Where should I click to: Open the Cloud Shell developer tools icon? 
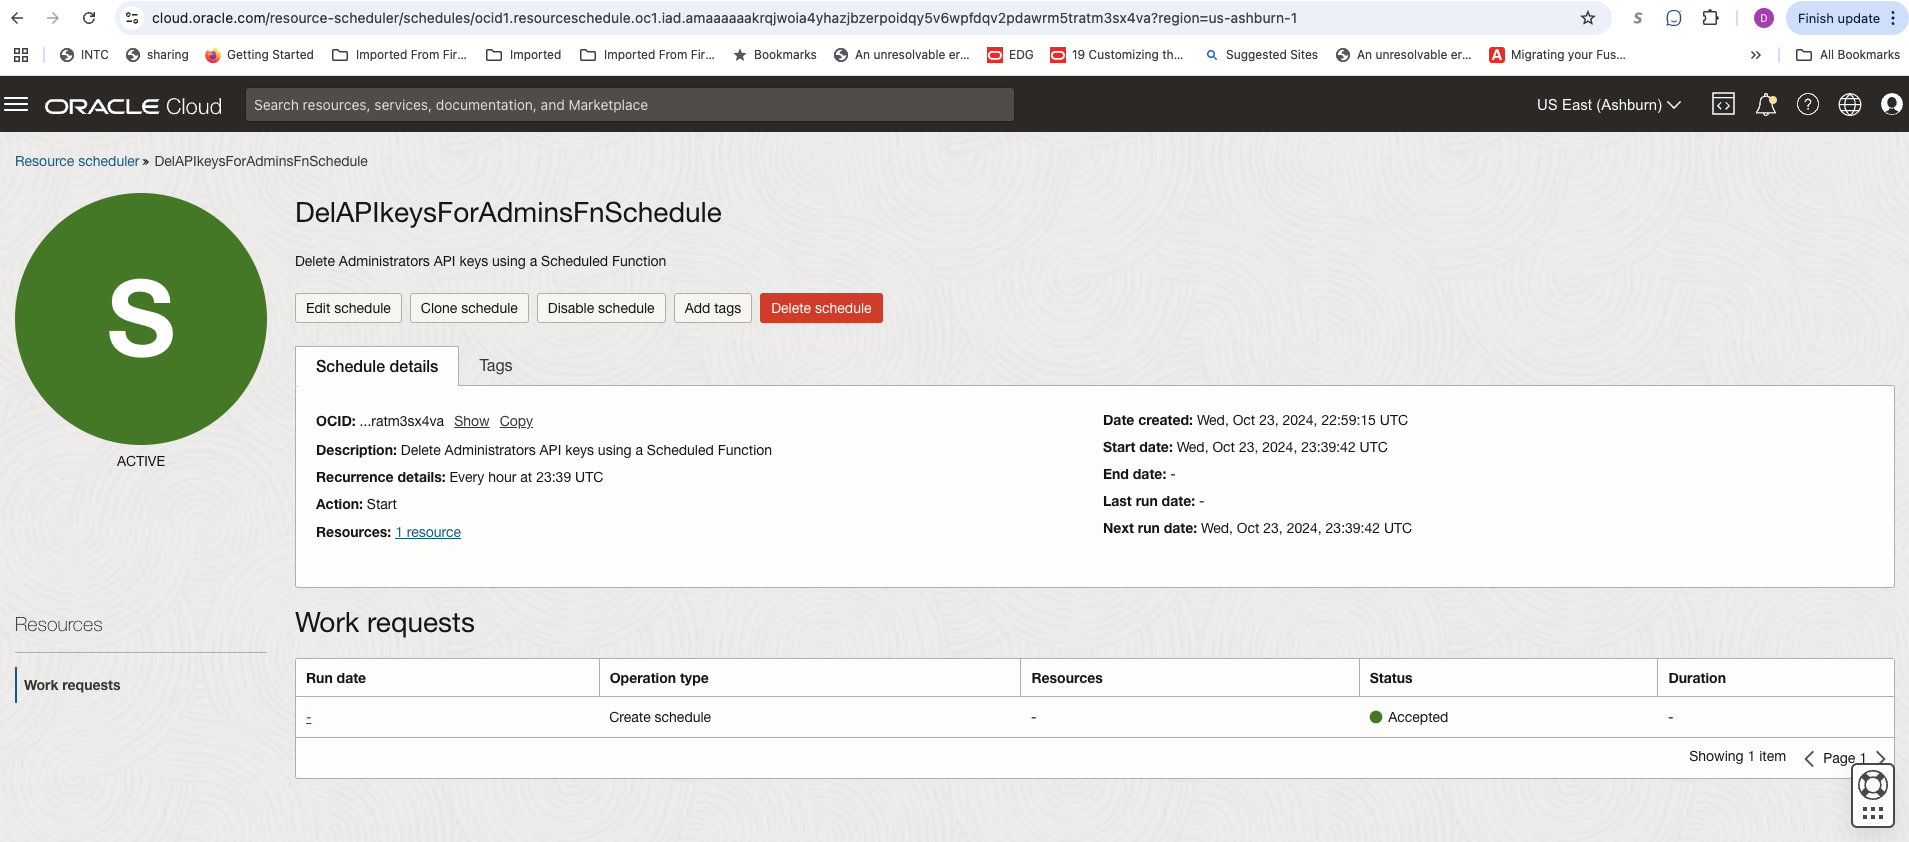pos(1723,104)
